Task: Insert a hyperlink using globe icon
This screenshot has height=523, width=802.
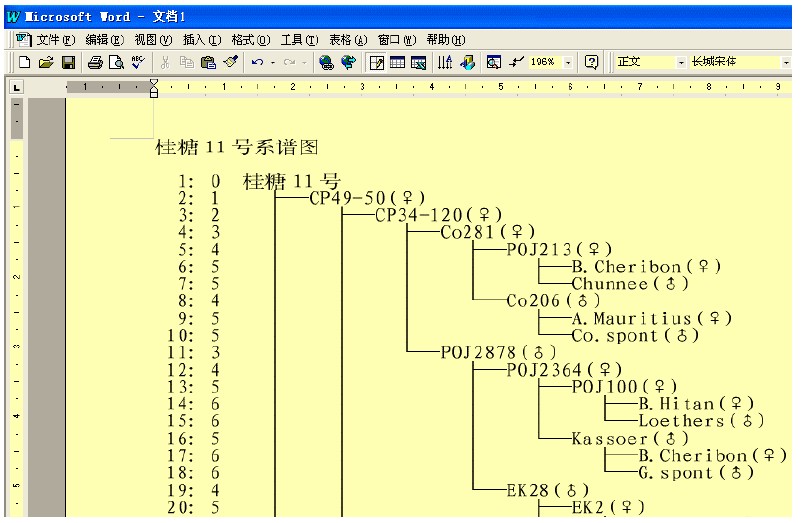Action: [326, 62]
